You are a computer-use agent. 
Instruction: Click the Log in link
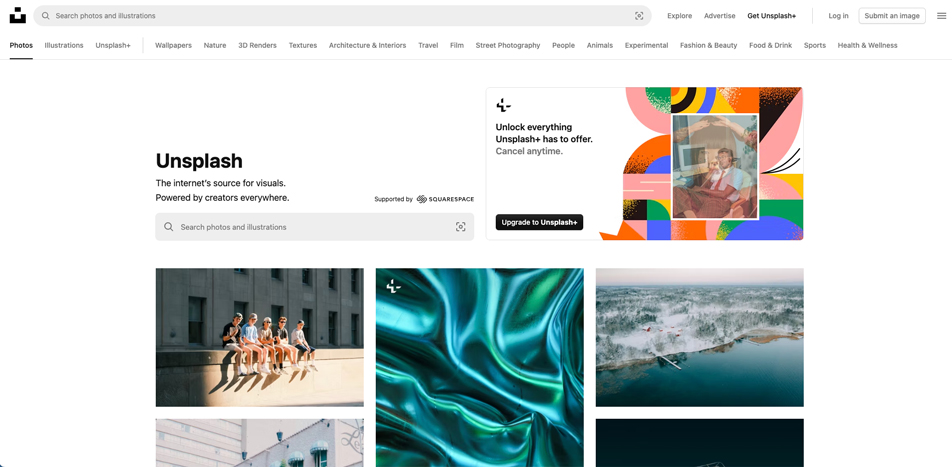pos(838,16)
